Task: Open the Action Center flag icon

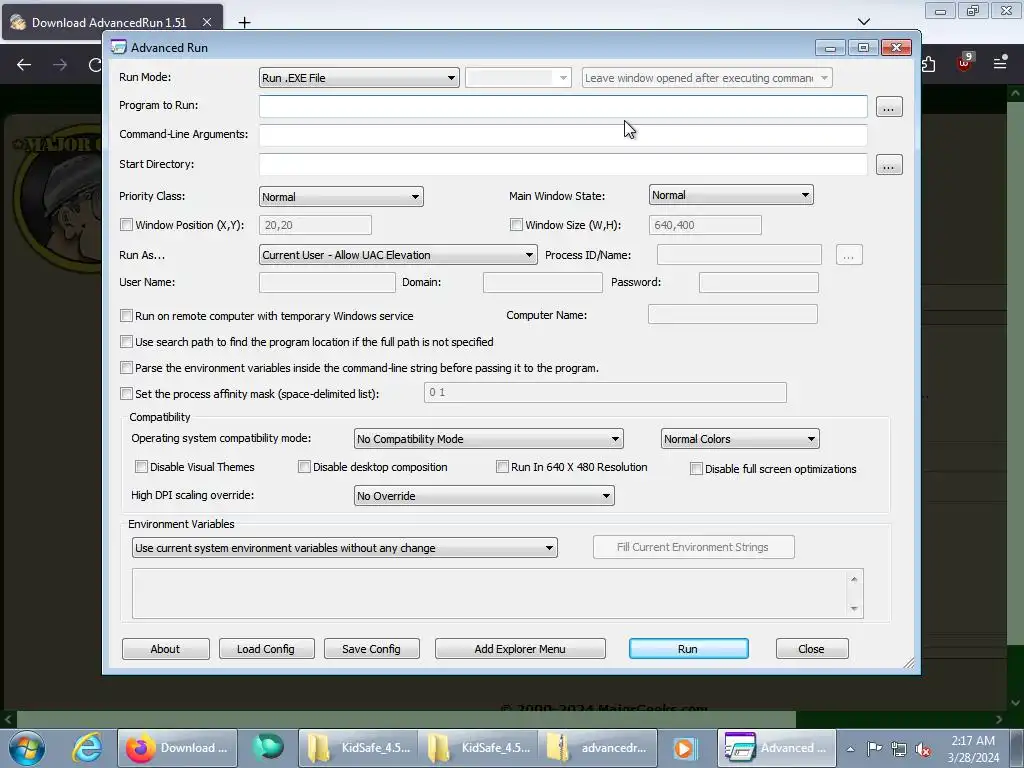Action: 874,748
